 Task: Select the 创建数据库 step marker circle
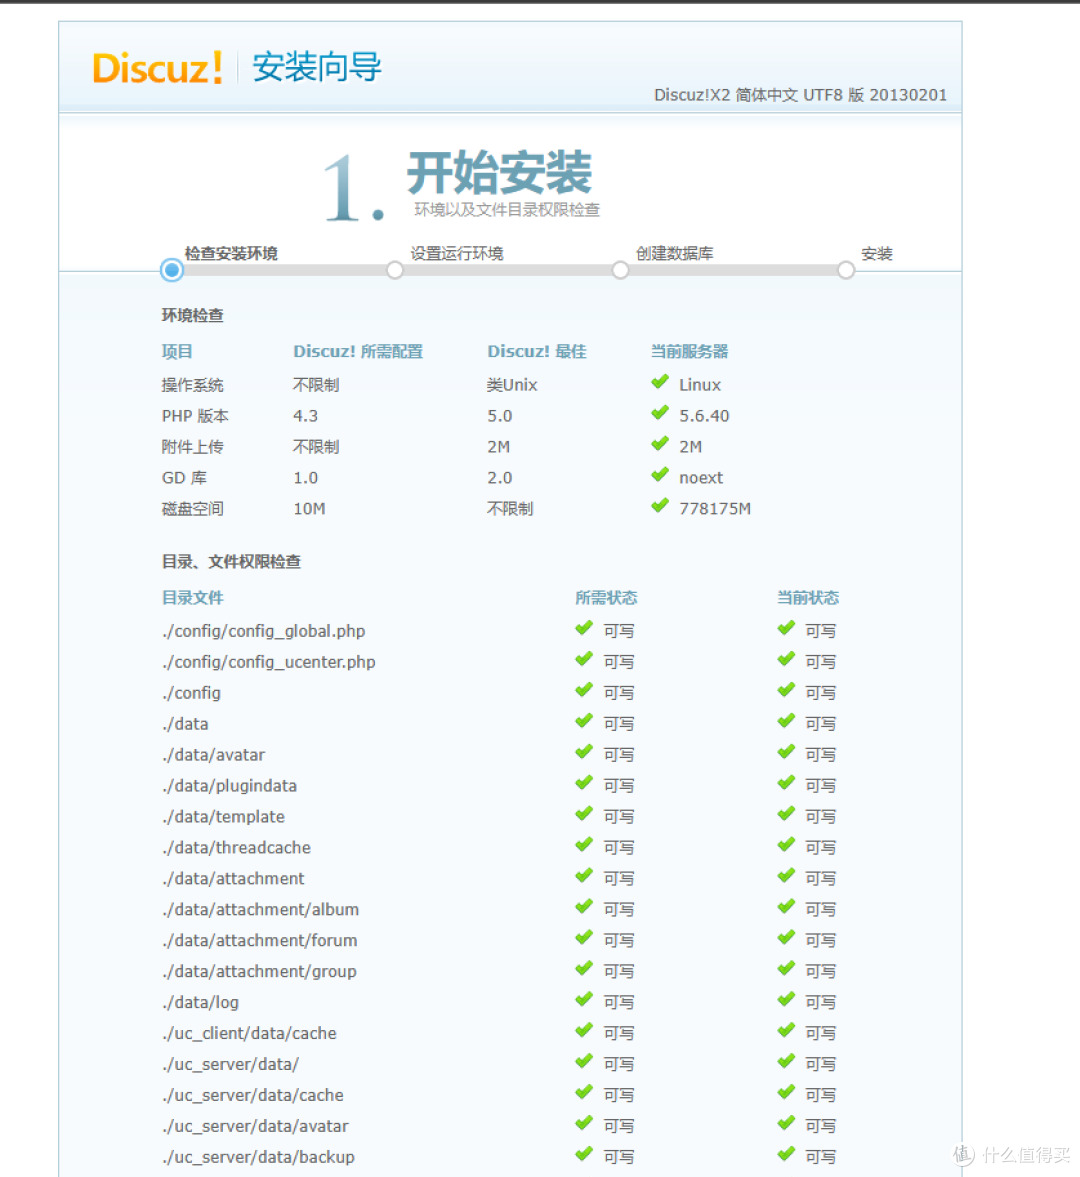coord(620,270)
